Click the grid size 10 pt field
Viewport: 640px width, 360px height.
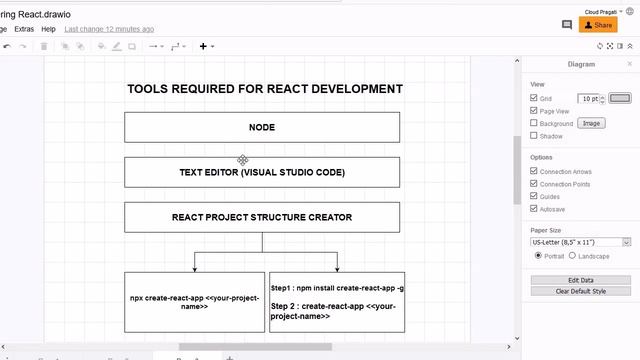pyautogui.click(x=589, y=98)
